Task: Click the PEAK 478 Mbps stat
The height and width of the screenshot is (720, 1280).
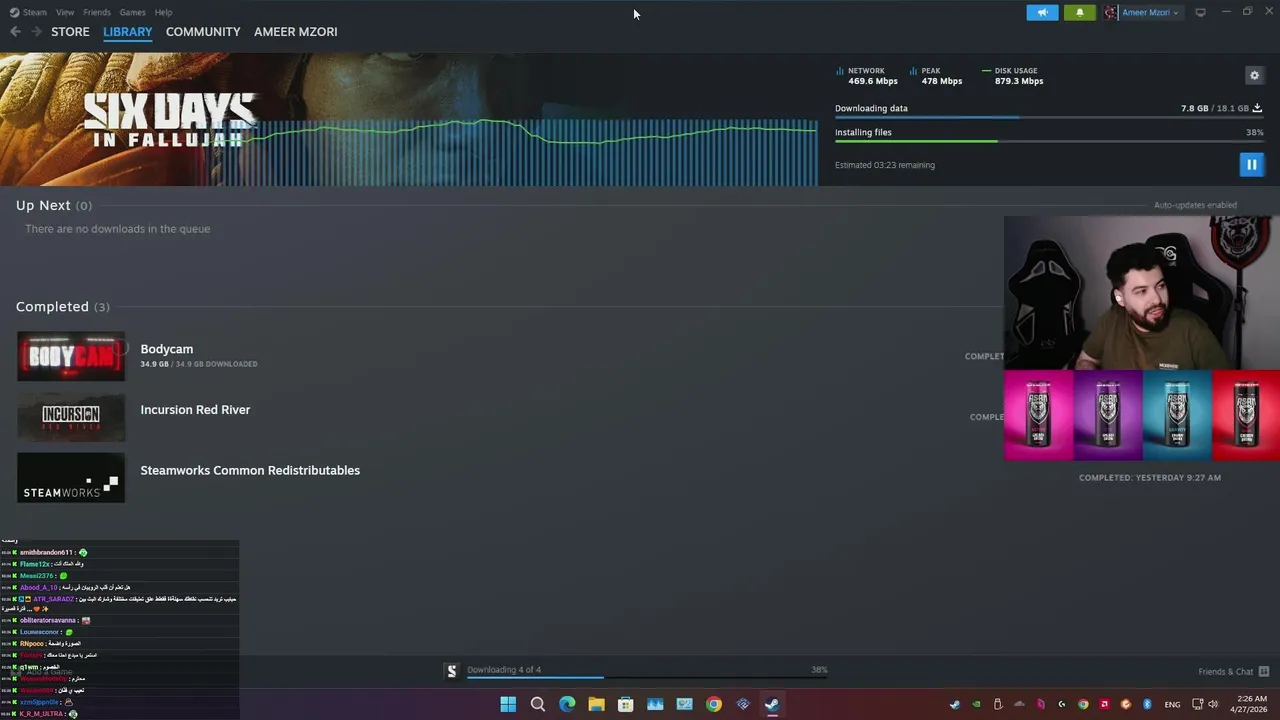Action: [x=937, y=76]
